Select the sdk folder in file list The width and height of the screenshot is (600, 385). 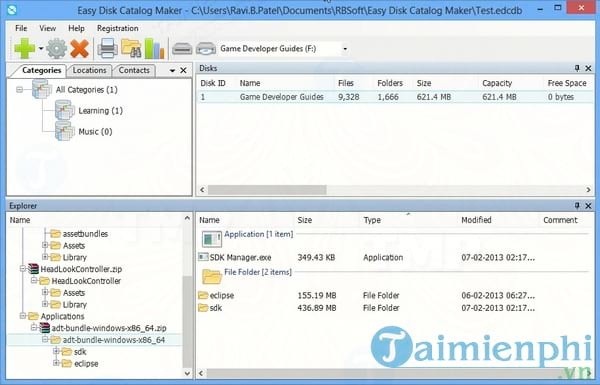tap(216, 308)
